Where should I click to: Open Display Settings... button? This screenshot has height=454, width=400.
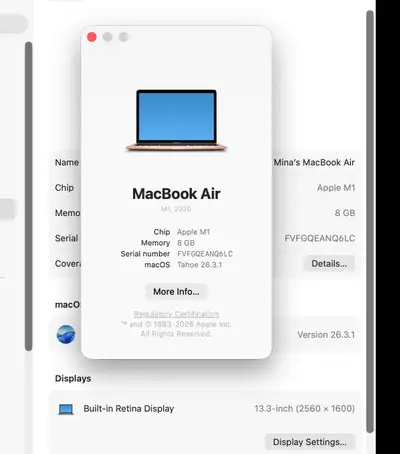[310, 442]
